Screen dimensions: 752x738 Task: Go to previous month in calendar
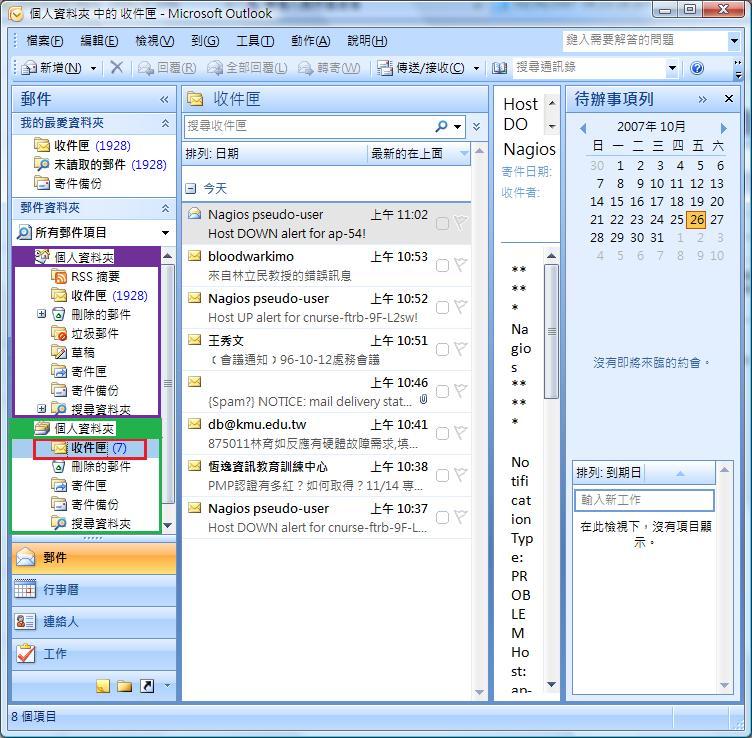pos(583,128)
